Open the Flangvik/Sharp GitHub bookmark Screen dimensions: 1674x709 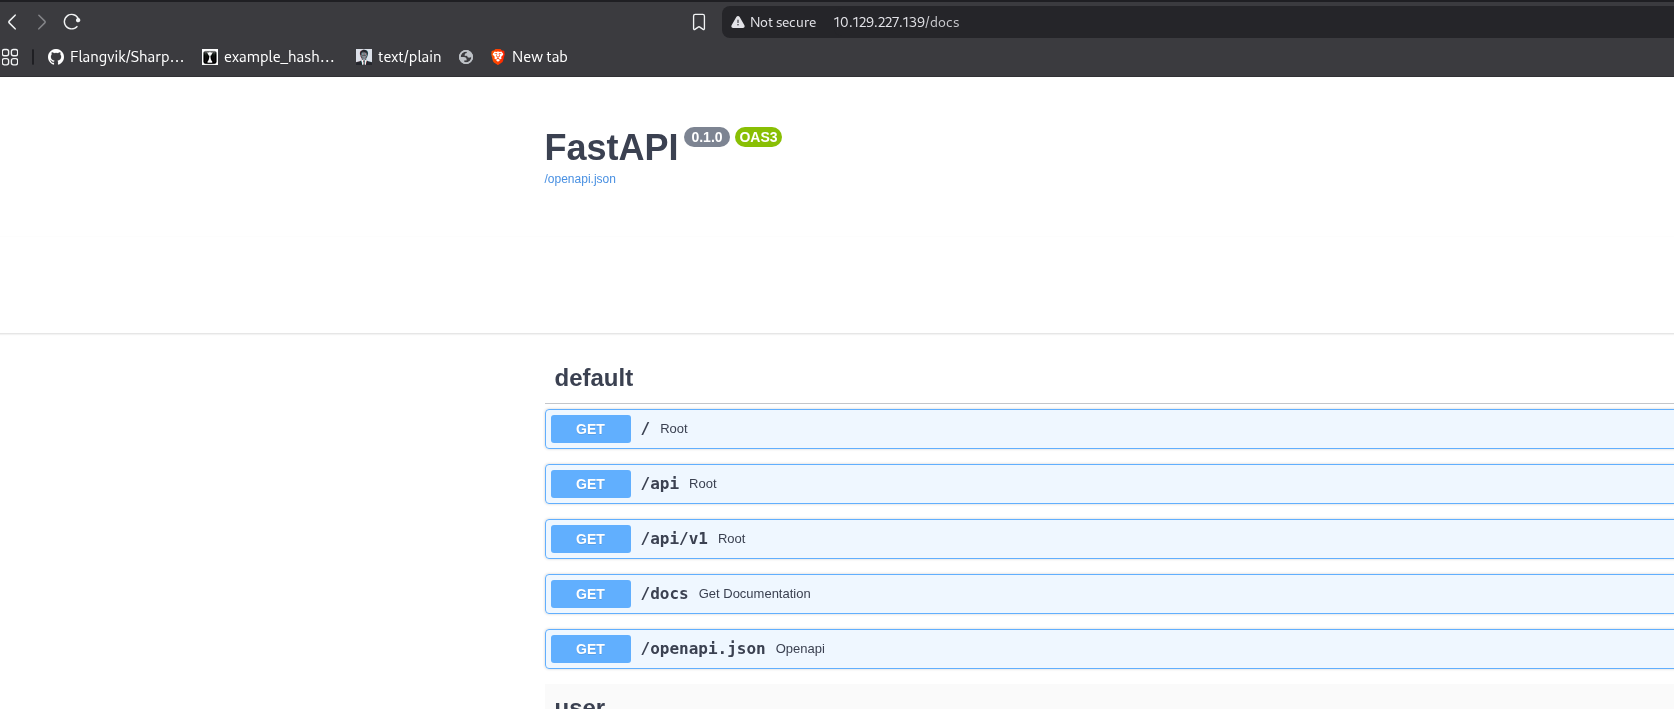pos(116,57)
